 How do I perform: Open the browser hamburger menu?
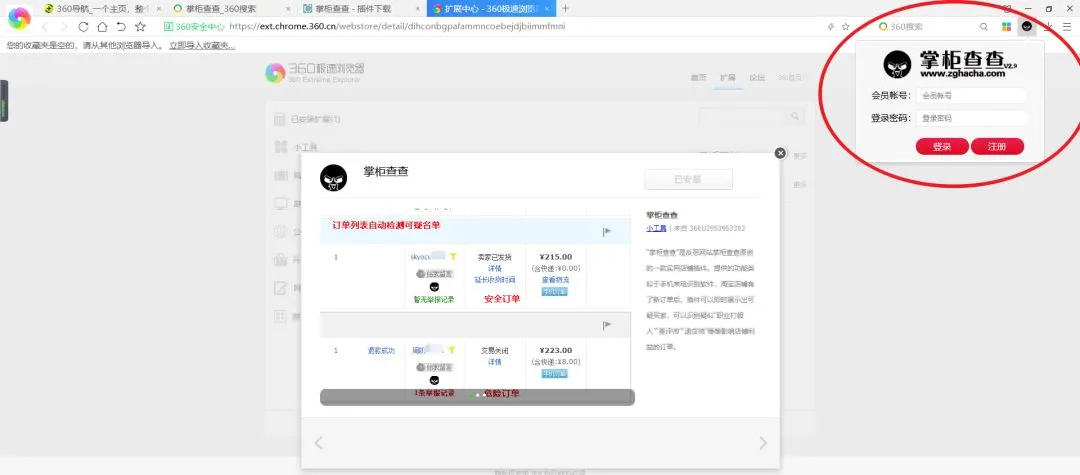(1067, 27)
